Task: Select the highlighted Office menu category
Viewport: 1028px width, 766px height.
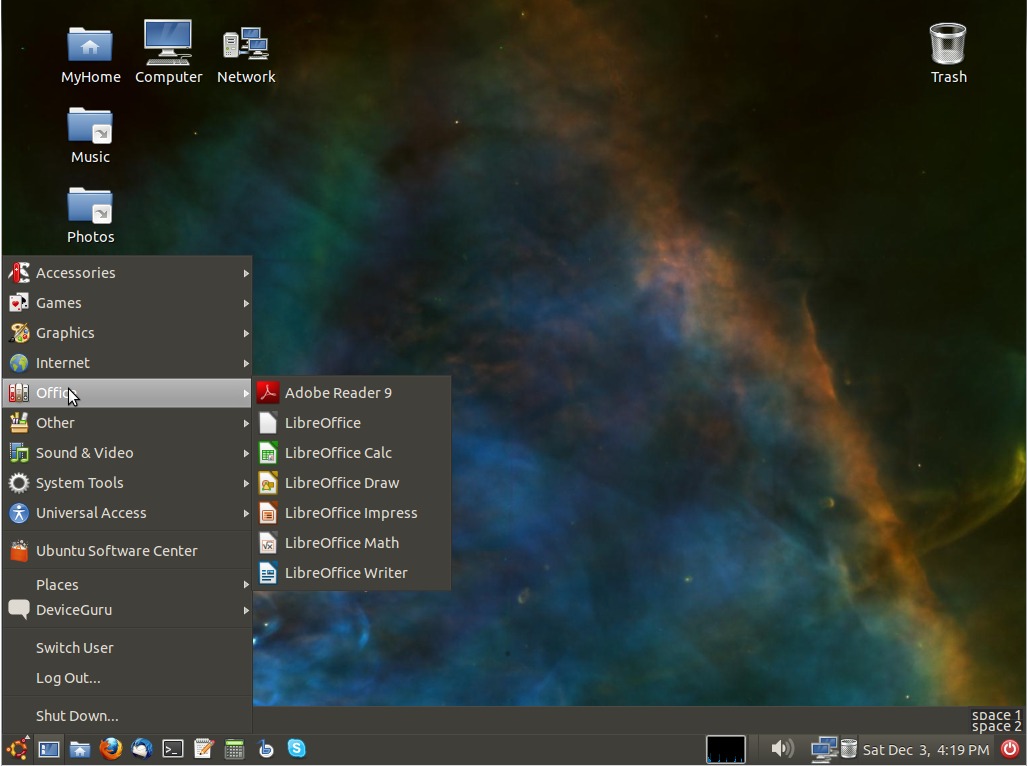Action: [x=127, y=393]
